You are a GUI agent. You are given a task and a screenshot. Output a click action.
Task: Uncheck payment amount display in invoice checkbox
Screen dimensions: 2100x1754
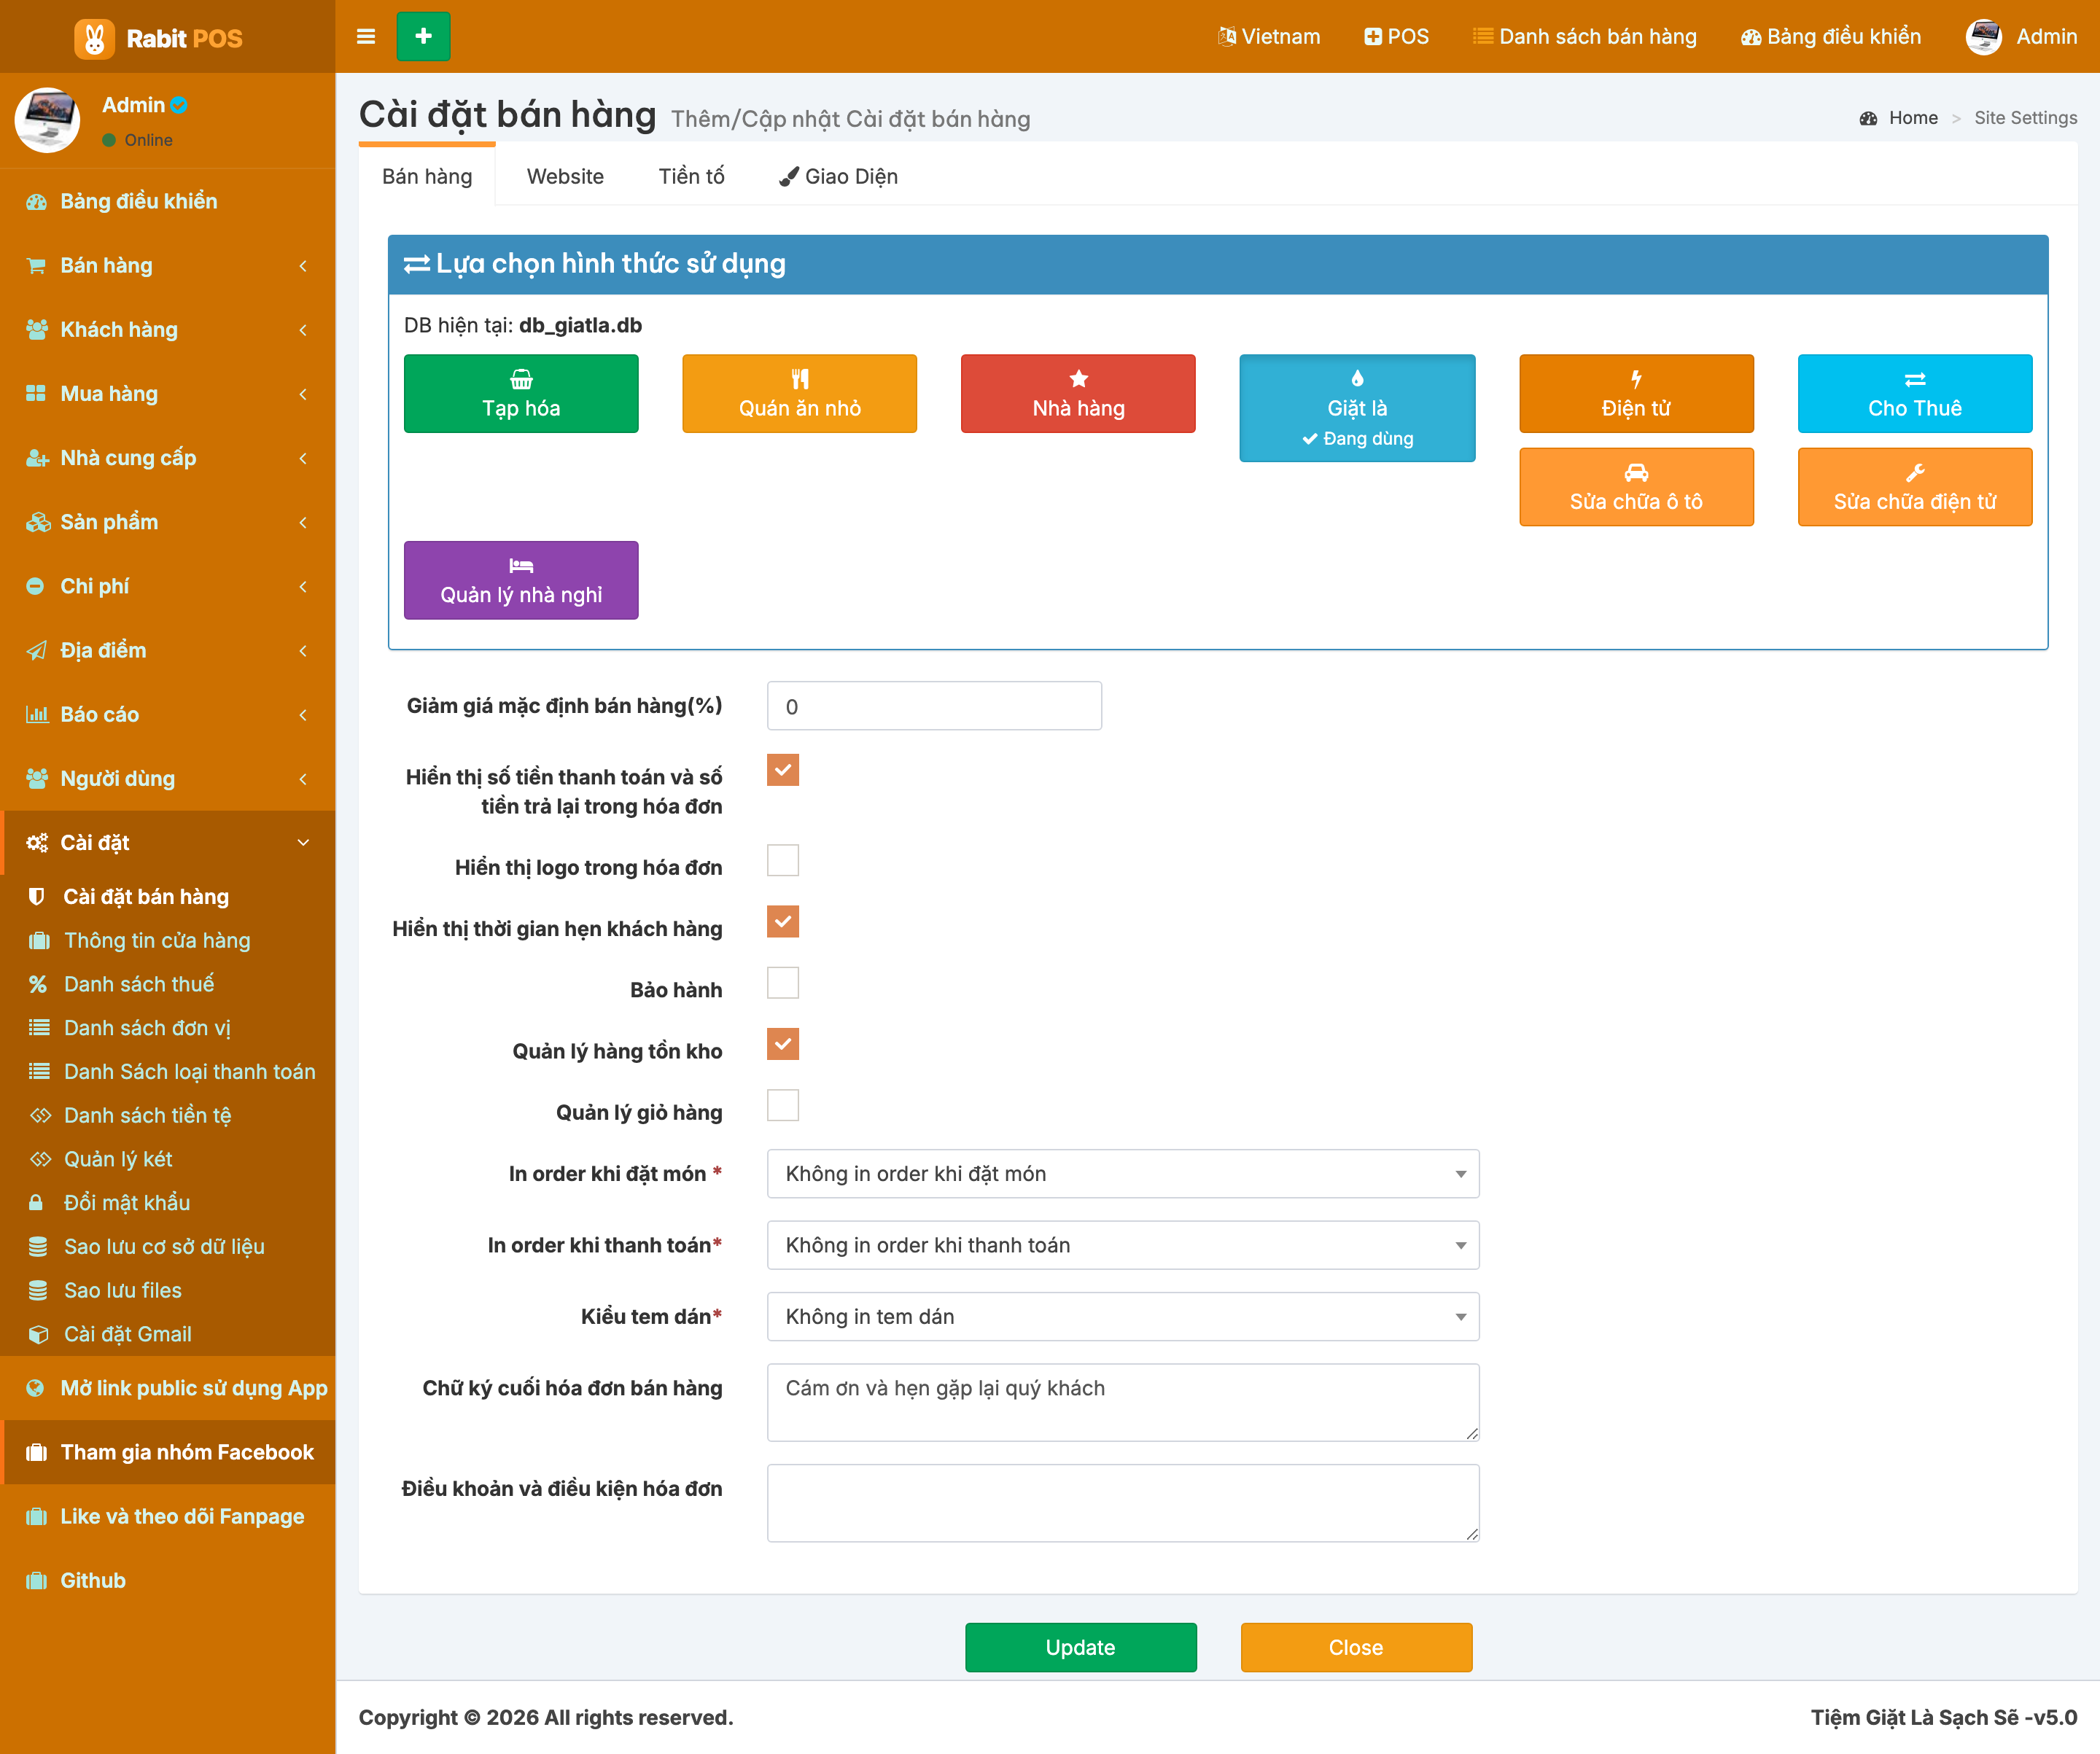(x=783, y=770)
